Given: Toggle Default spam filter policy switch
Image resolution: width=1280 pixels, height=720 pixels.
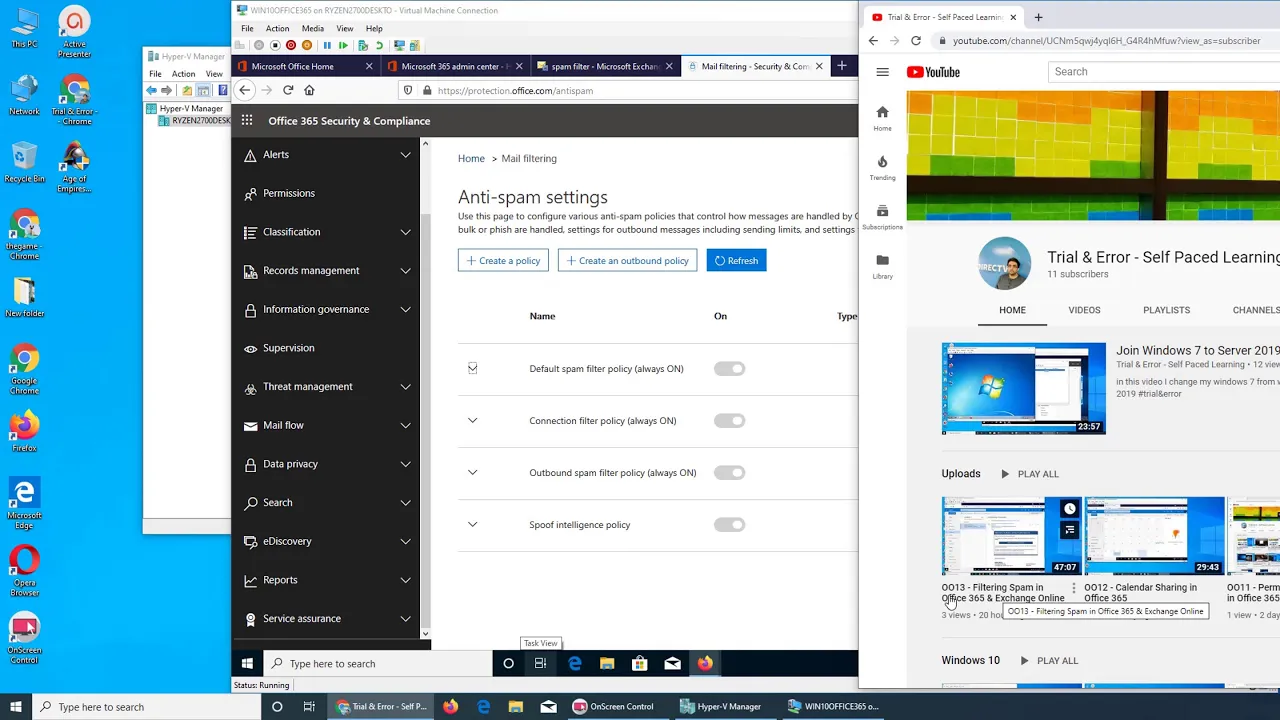Looking at the screenshot, I should (729, 369).
